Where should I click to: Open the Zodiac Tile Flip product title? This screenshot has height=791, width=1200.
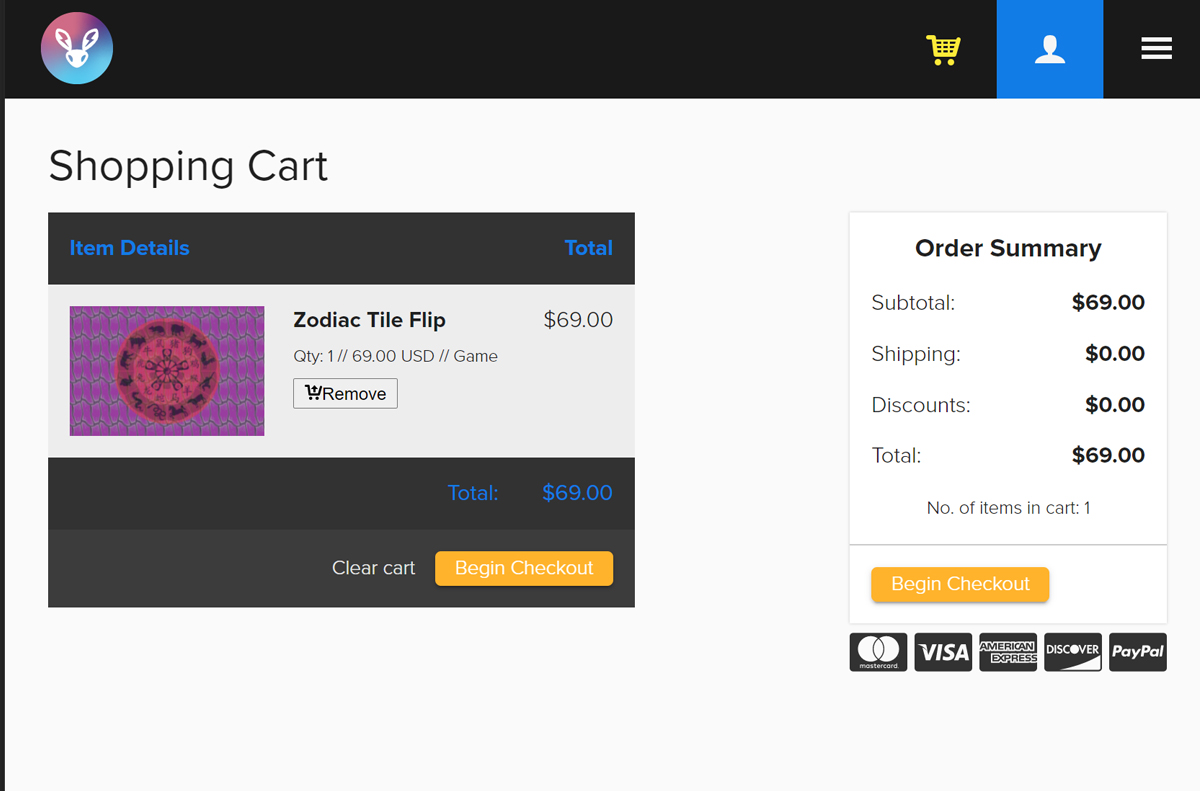coord(369,320)
